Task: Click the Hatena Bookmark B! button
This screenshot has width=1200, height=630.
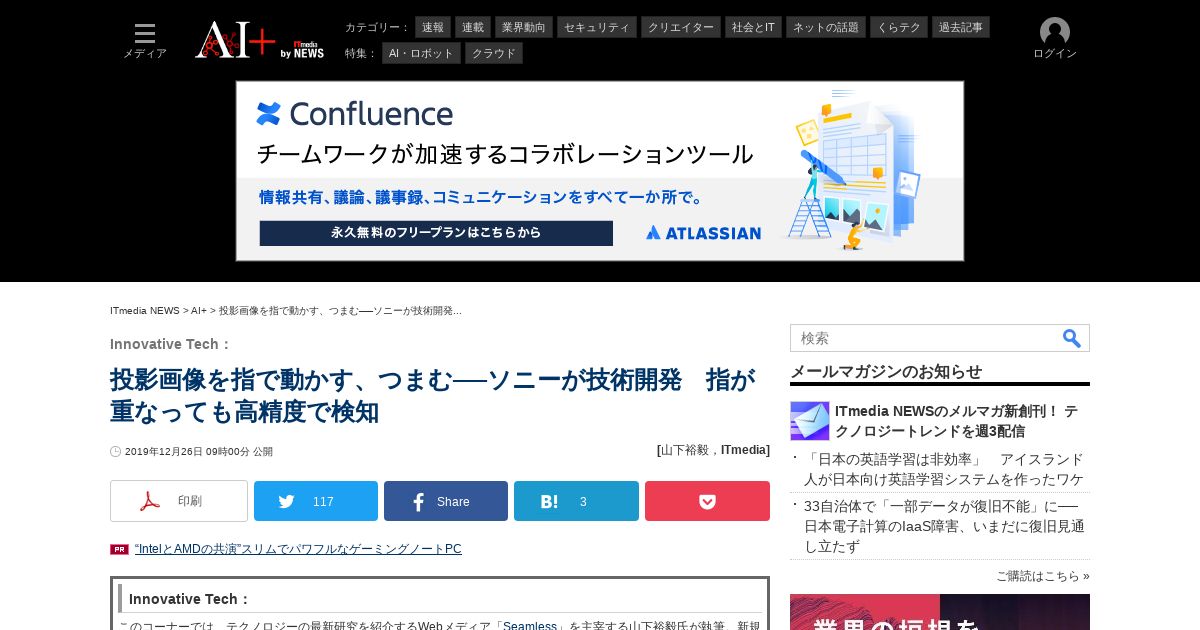Action: point(576,501)
